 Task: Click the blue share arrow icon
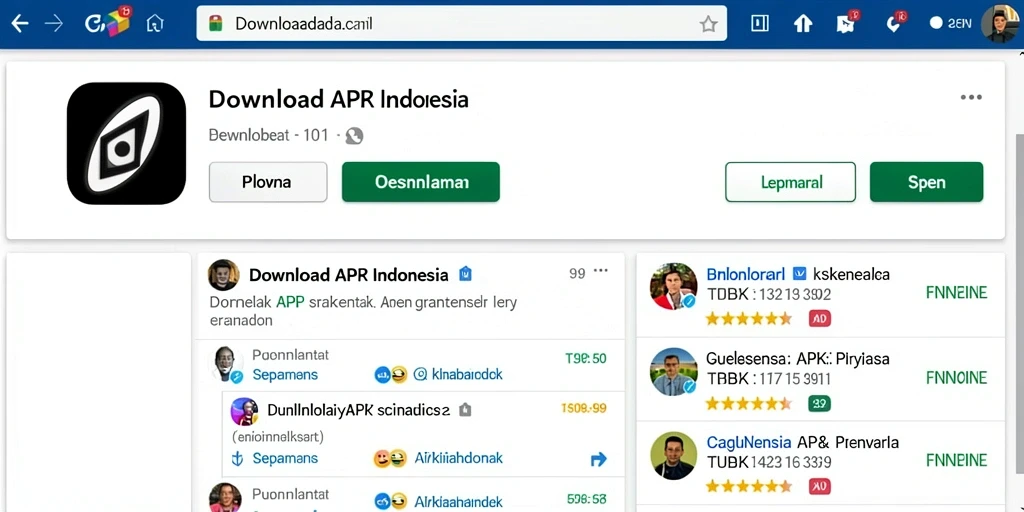pyautogui.click(x=598, y=459)
